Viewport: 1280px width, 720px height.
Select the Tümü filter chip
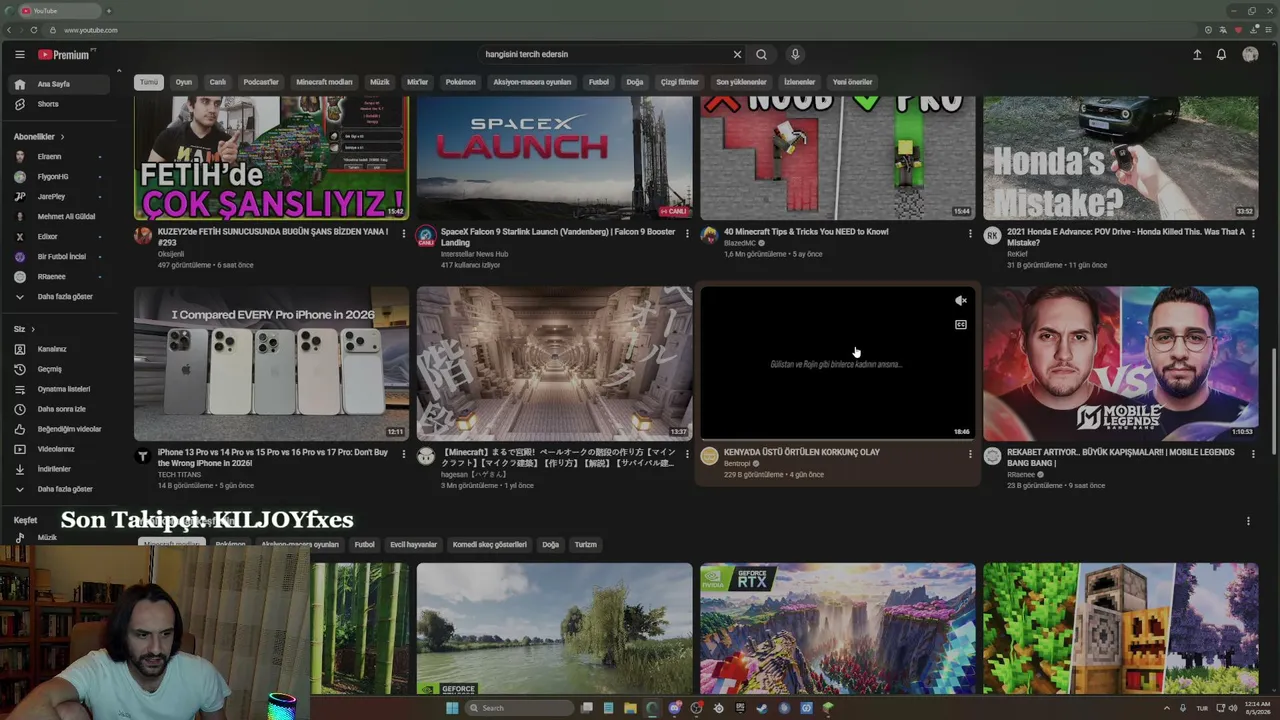[149, 82]
